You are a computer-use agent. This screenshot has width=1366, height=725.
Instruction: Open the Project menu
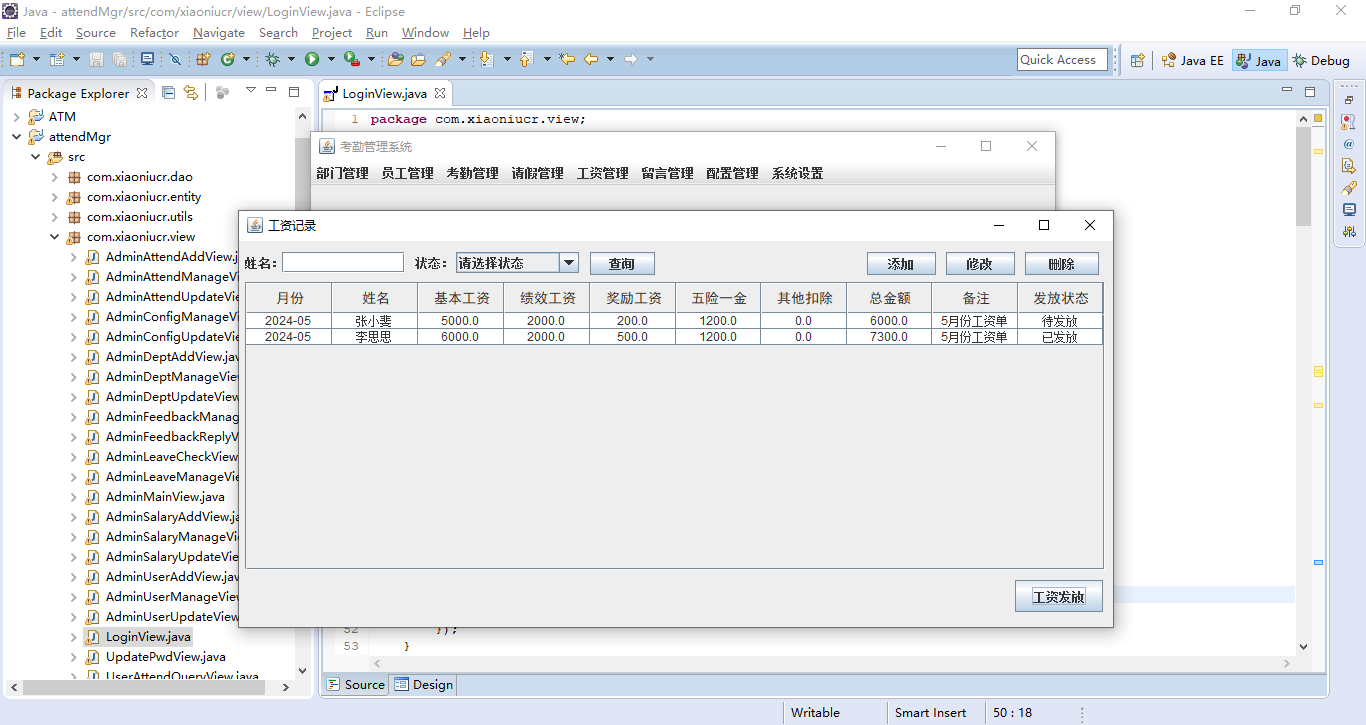(332, 33)
